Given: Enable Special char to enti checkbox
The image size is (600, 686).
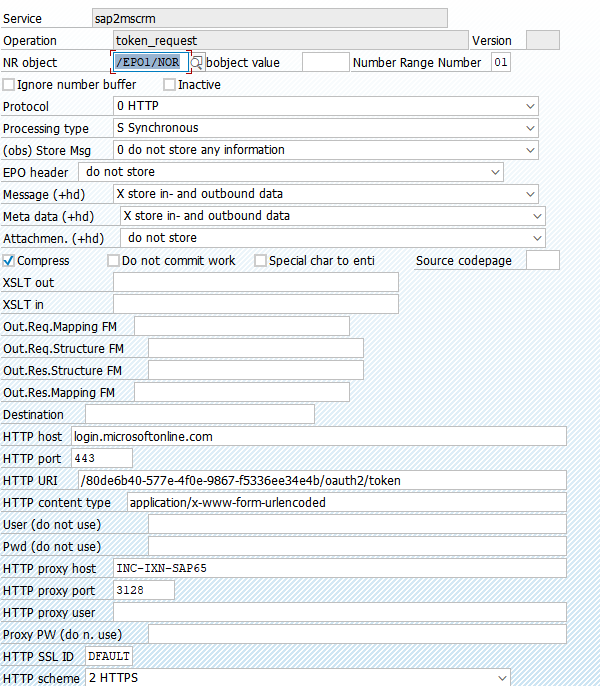Looking at the screenshot, I should point(260,261).
